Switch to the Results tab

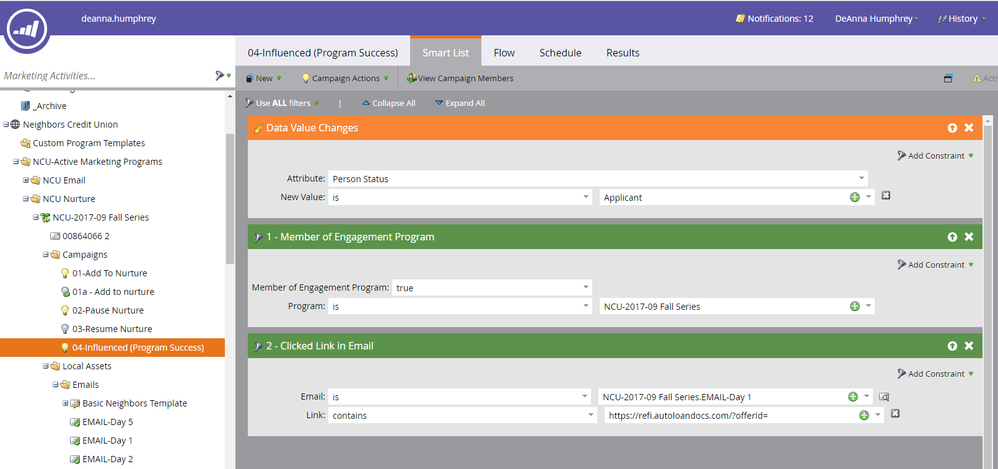(x=622, y=53)
